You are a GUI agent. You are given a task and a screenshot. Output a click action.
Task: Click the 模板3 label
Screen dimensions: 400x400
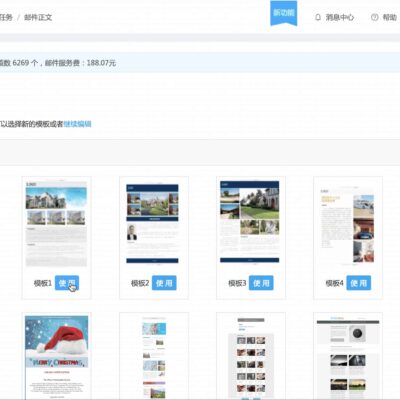237,283
